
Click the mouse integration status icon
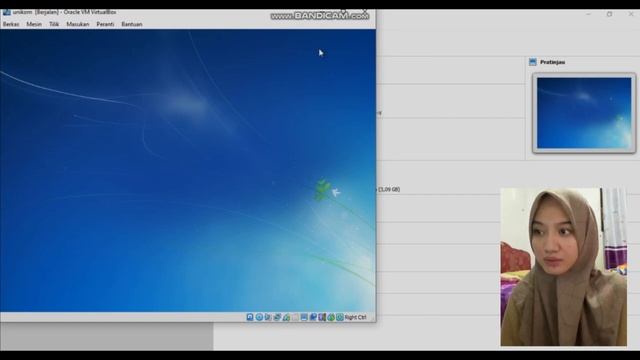[x=331, y=317]
